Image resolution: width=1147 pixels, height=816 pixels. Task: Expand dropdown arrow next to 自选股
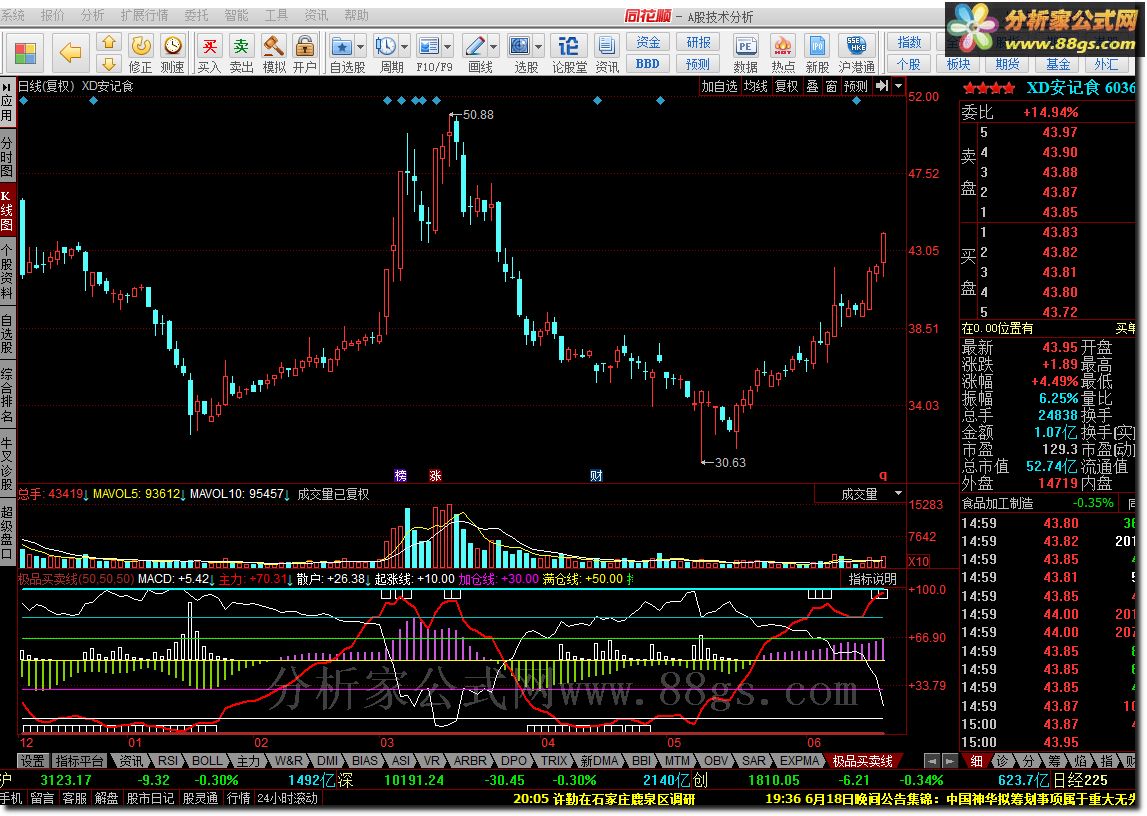click(x=361, y=47)
